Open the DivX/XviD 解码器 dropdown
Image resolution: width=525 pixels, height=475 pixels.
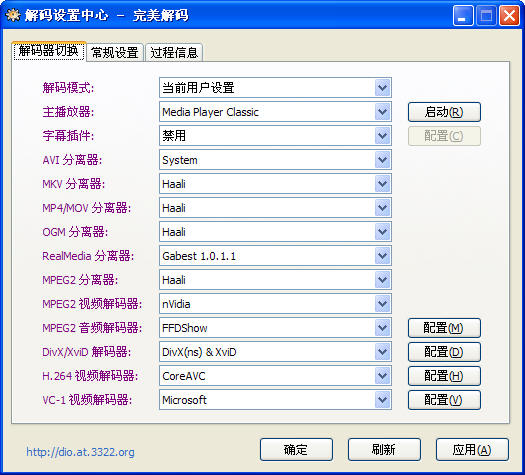(275, 352)
